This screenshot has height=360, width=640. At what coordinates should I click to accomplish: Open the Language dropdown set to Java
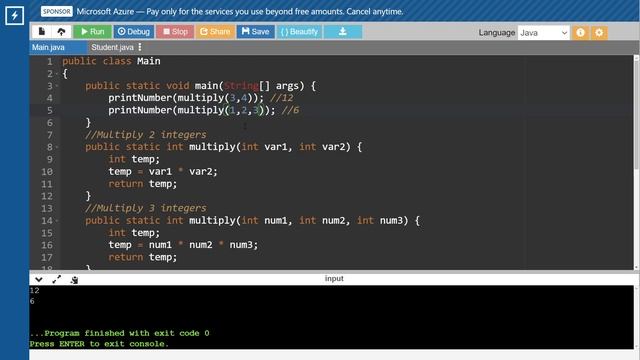[x=543, y=33]
